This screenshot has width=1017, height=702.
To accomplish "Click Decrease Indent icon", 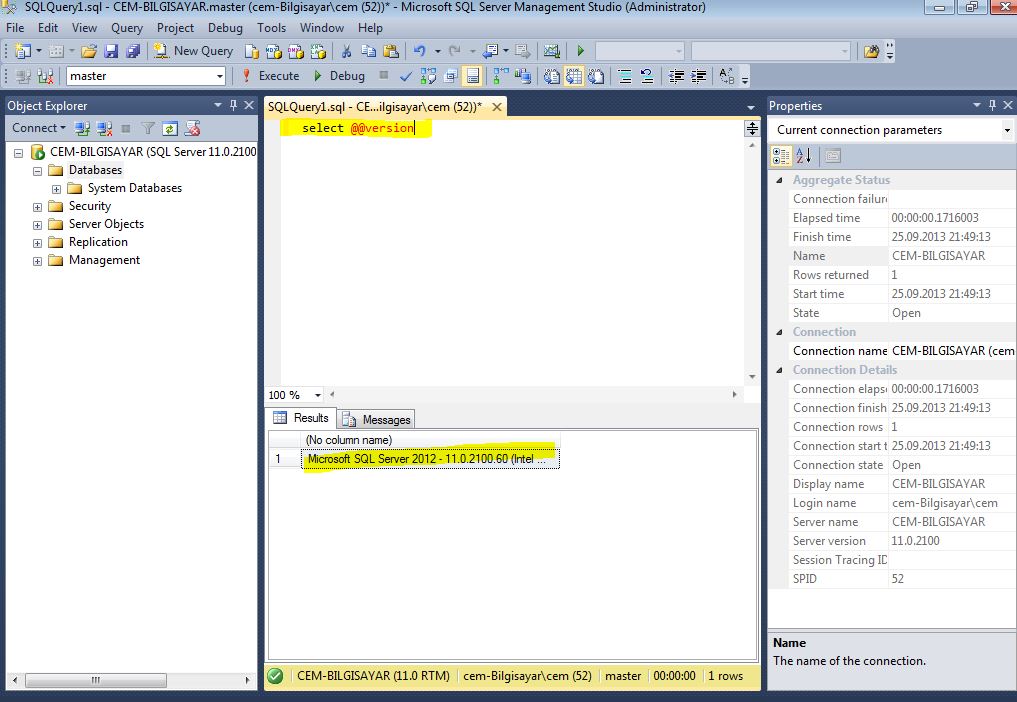I will 676,77.
